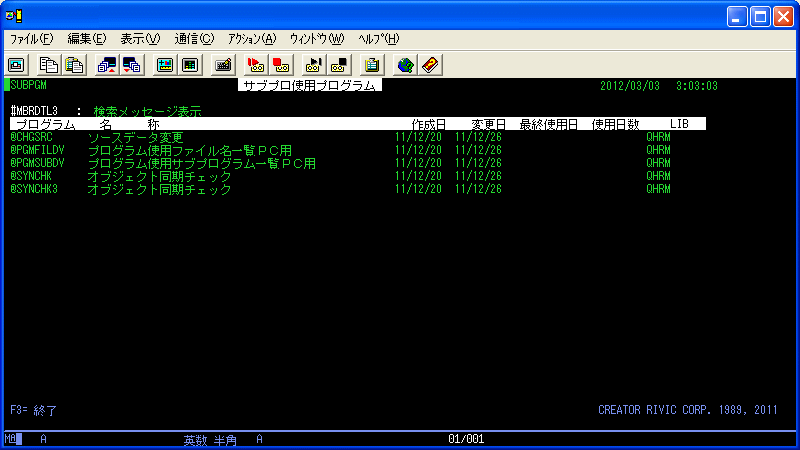
Task: Click the Receive File from Host icon
Action: tap(132, 65)
